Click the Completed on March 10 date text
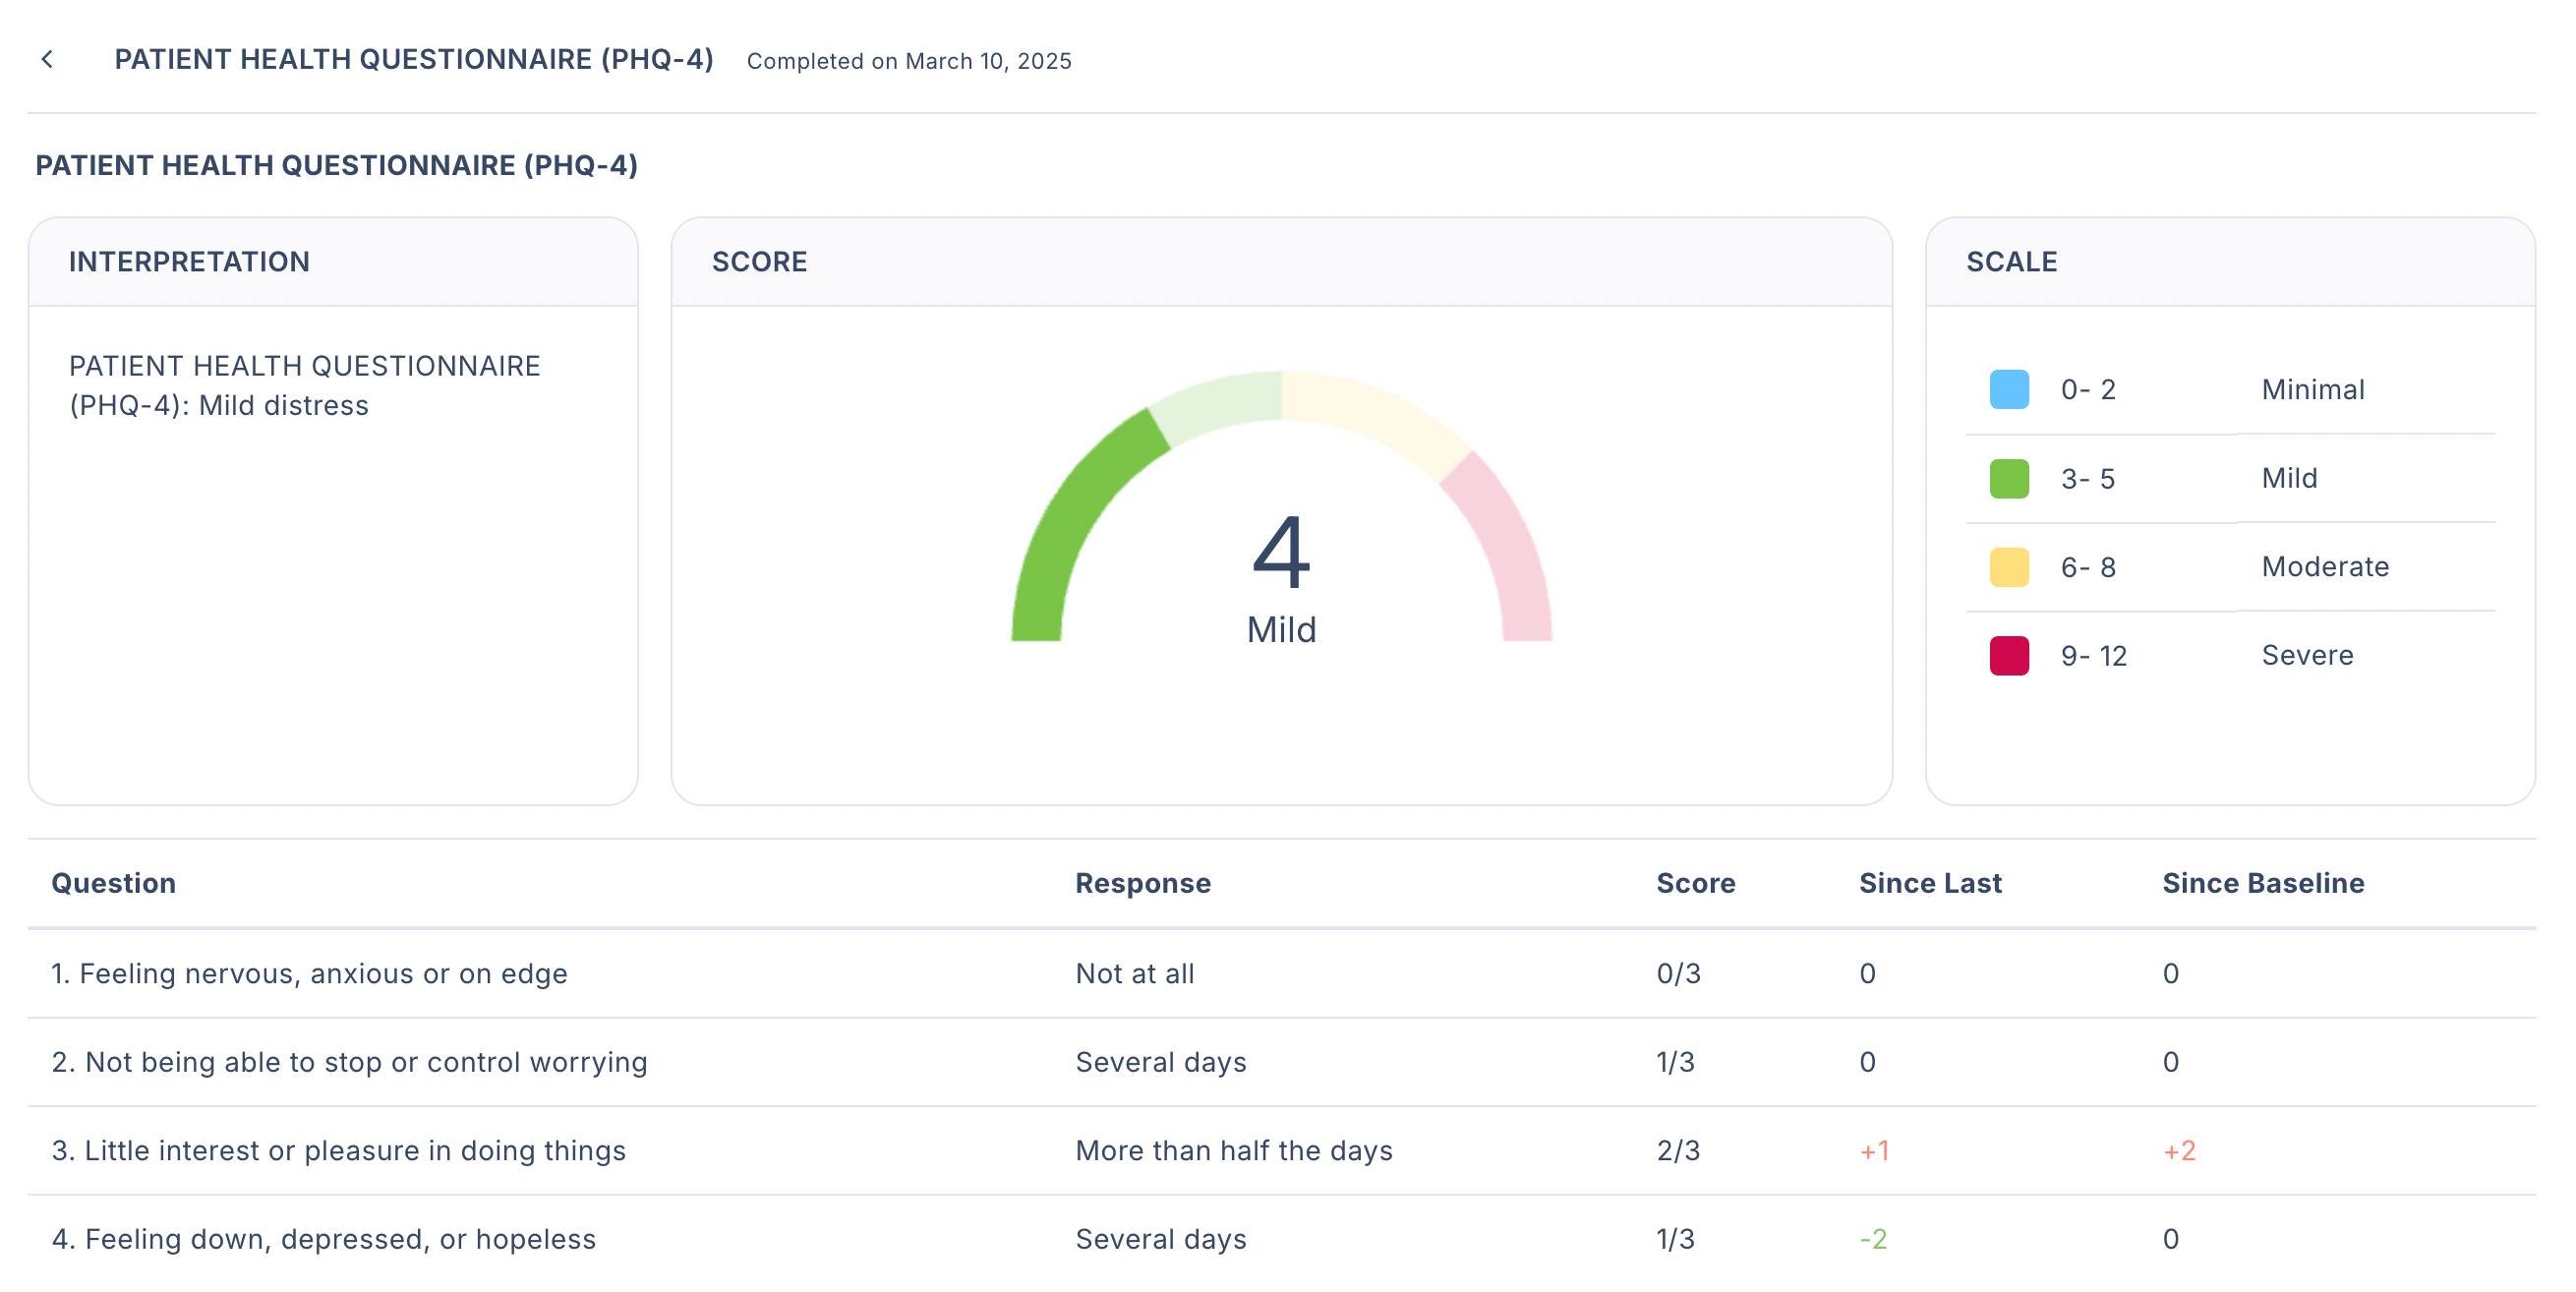The height and width of the screenshot is (1292, 2576). (x=908, y=61)
